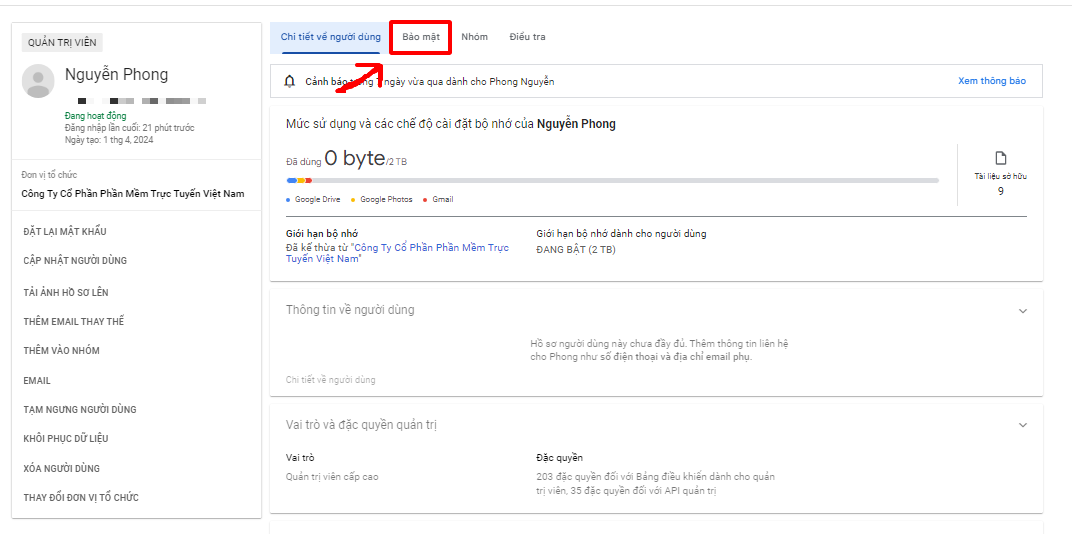Click THÊM EMAIL THAY THẾ

[74, 322]
